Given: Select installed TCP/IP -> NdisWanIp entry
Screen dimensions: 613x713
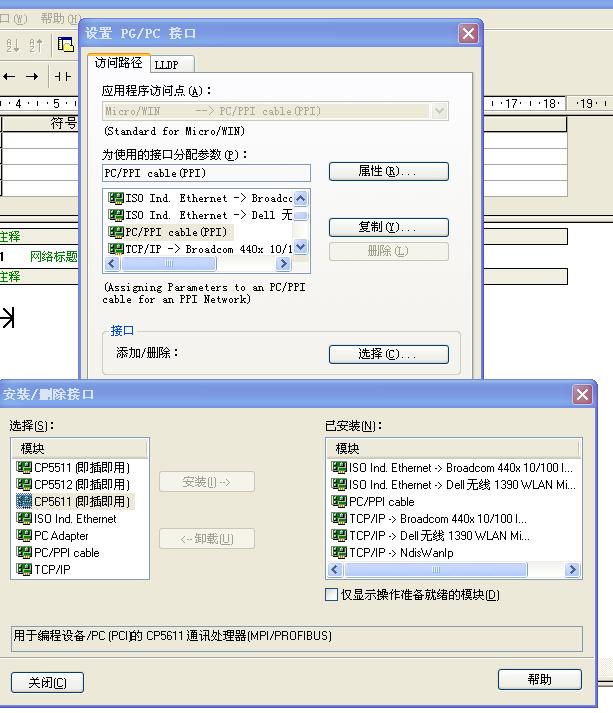Looking at the screenshot, I should pos(400,553).
